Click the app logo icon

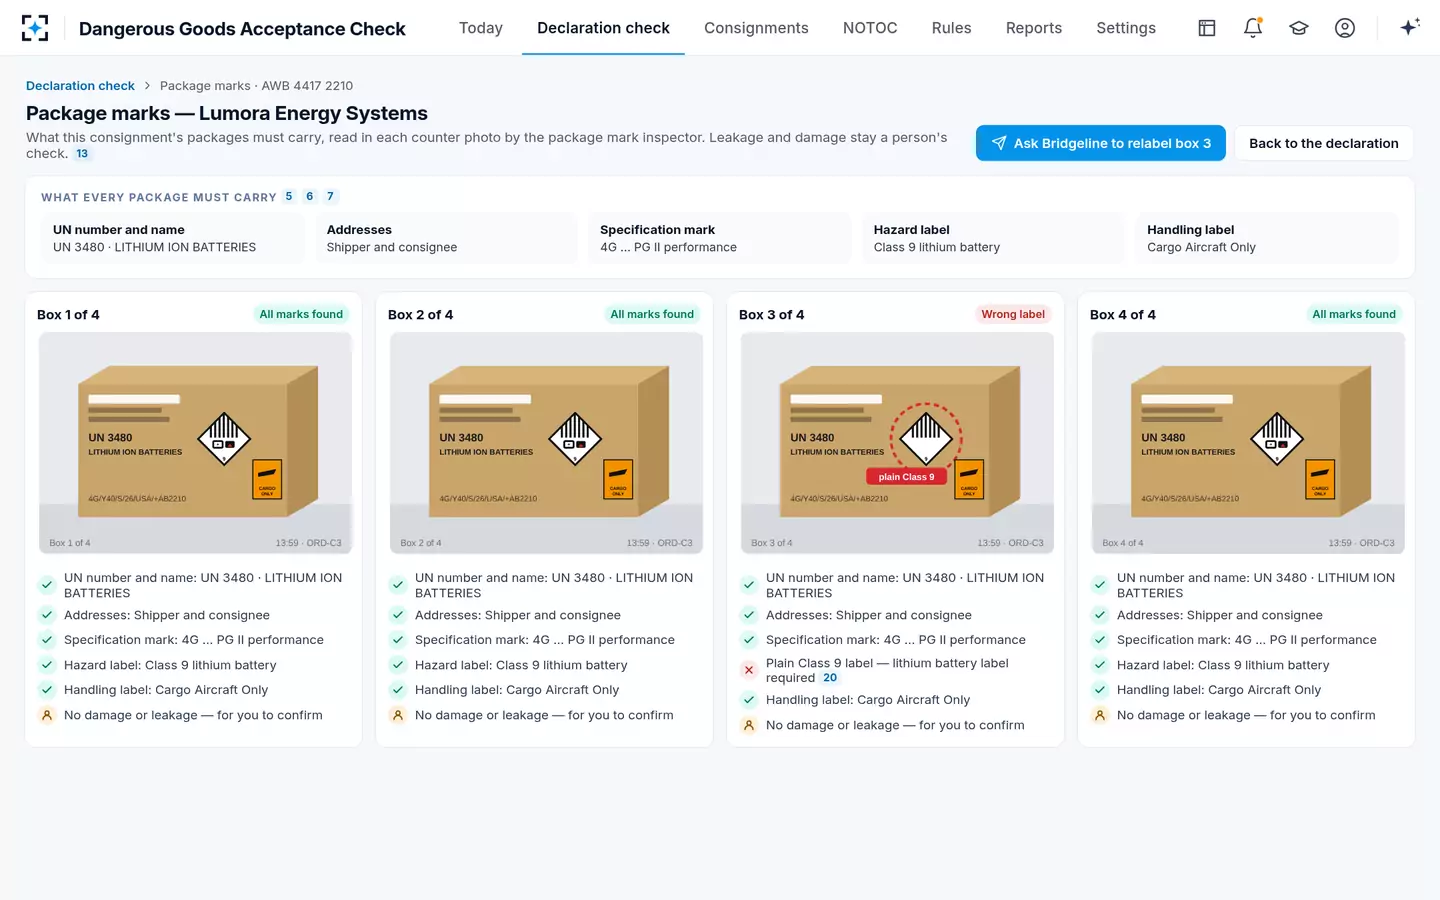35,28
